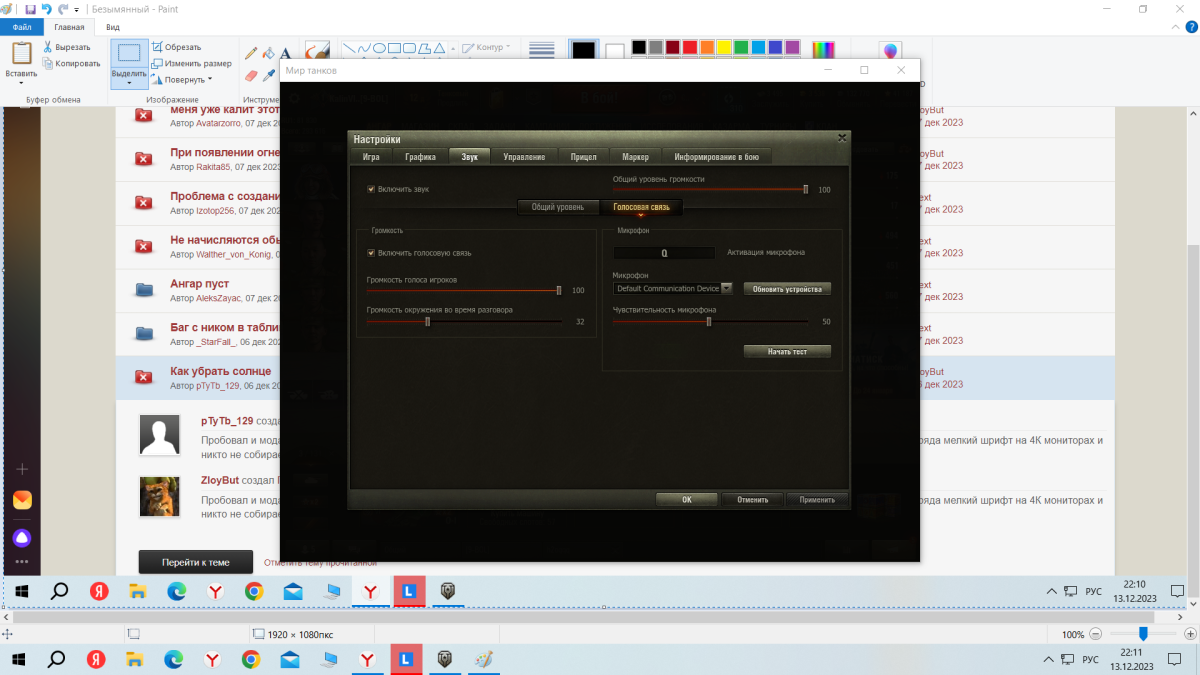
Task: Select the Curve shape in Paint
Action: pos(364,47)
